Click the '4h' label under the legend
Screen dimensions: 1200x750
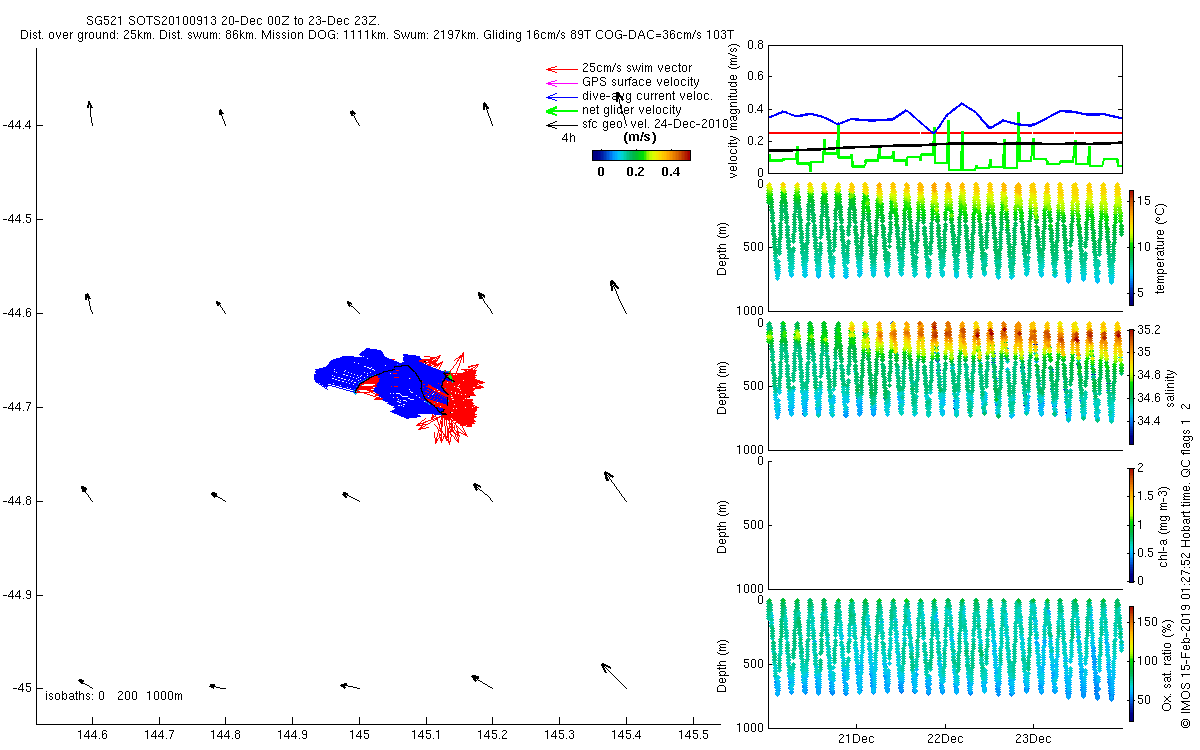pyautogui.click(x=568, y=138)
